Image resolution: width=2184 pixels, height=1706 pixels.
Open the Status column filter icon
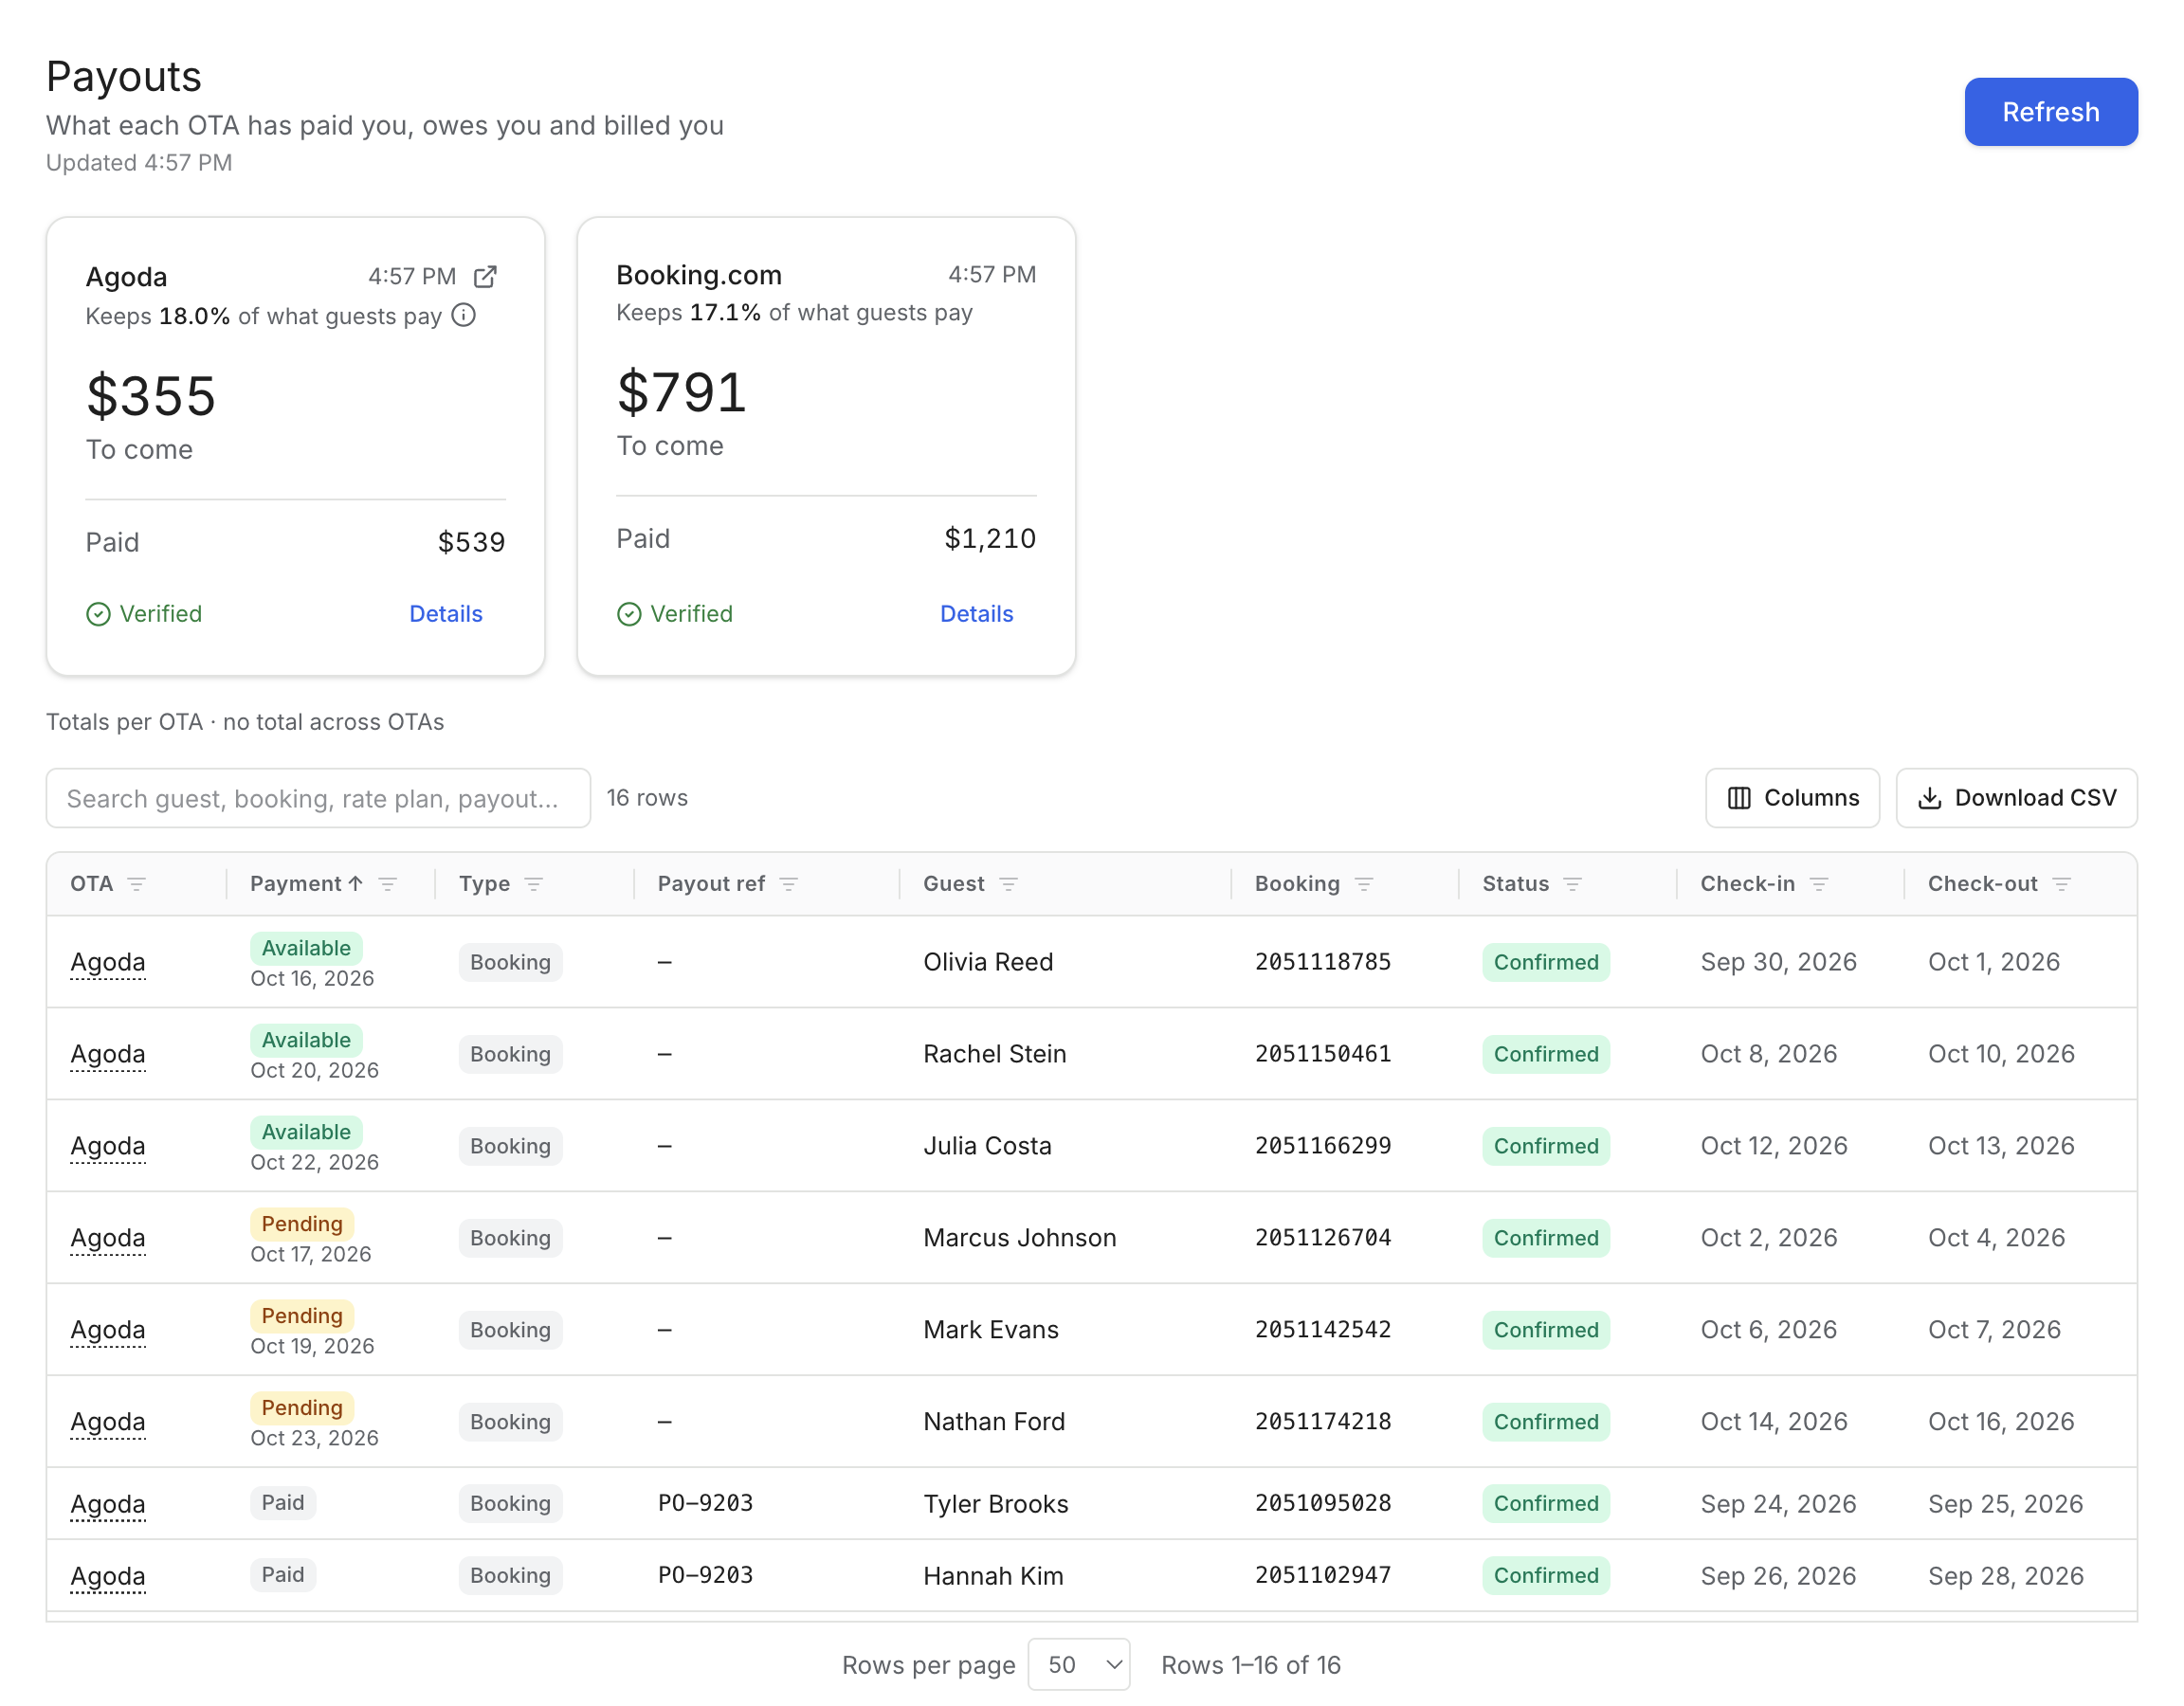click(x=1573, y=884)
